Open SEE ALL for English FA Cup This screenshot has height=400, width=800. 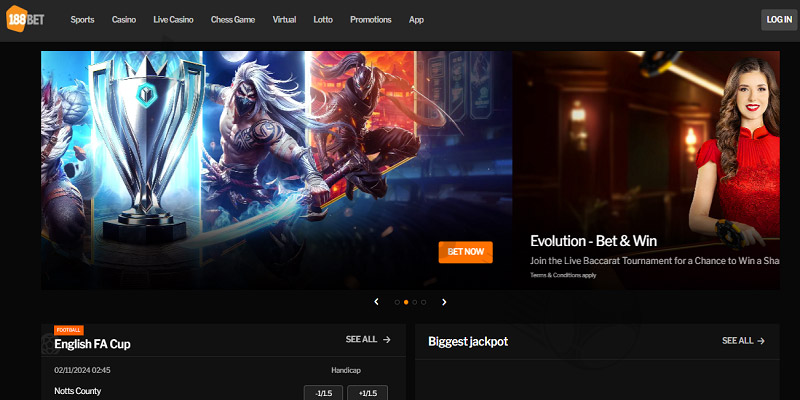(x=368, y=339)
